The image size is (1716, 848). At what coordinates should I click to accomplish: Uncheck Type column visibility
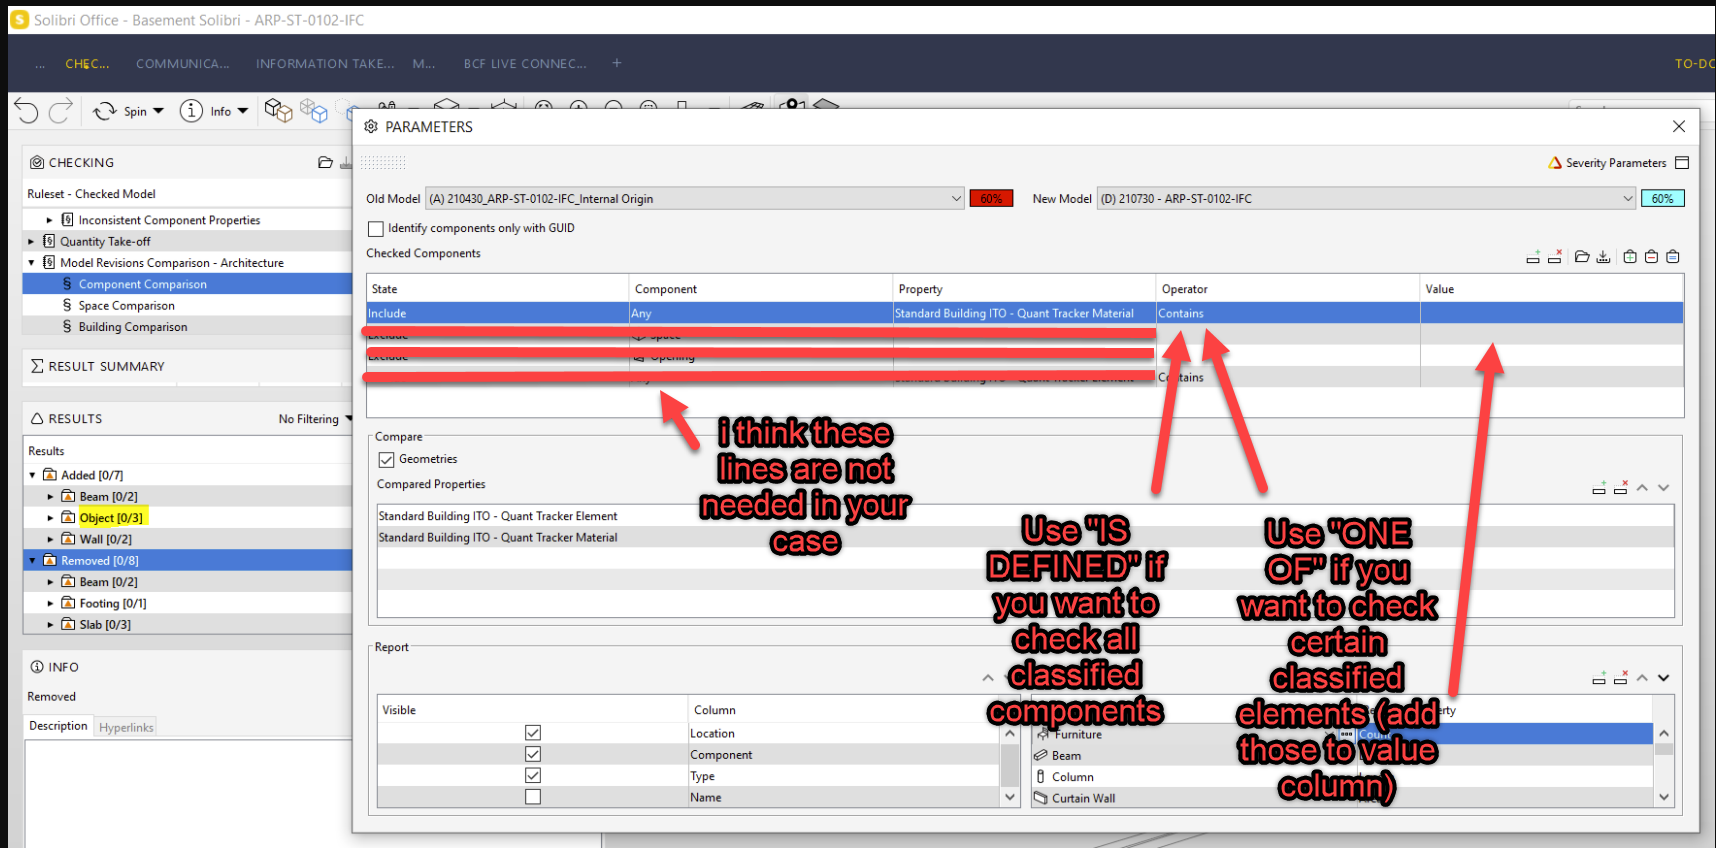[x=533, y=776]
